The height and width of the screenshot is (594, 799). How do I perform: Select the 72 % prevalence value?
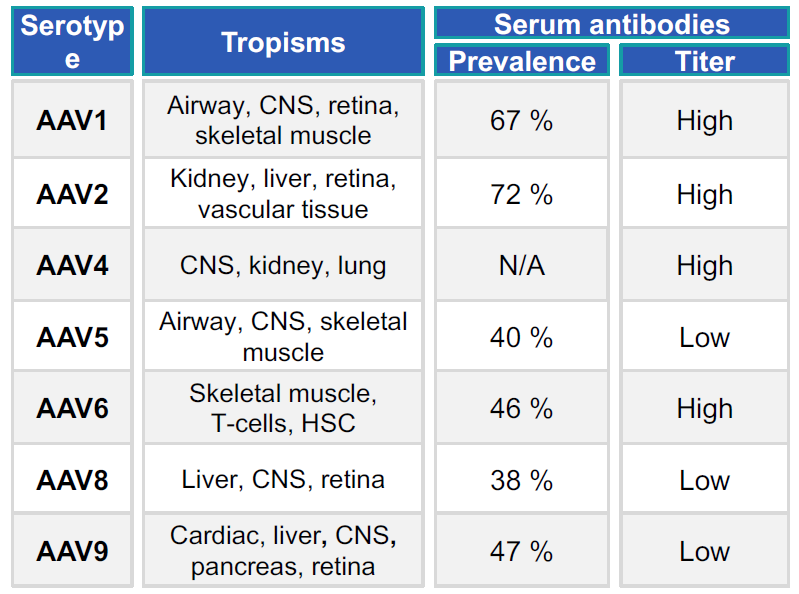[521, 193]
